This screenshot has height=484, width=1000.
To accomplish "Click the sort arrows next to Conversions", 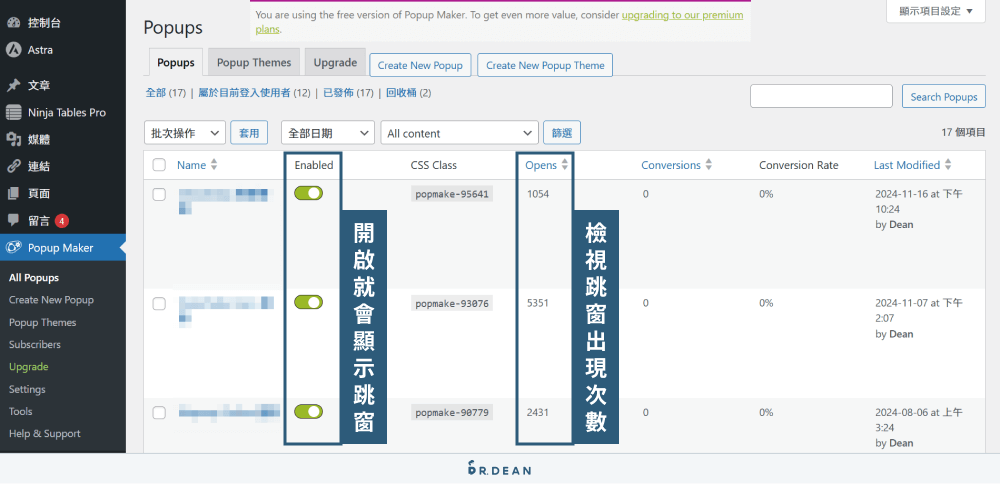I will pos(709,165).
